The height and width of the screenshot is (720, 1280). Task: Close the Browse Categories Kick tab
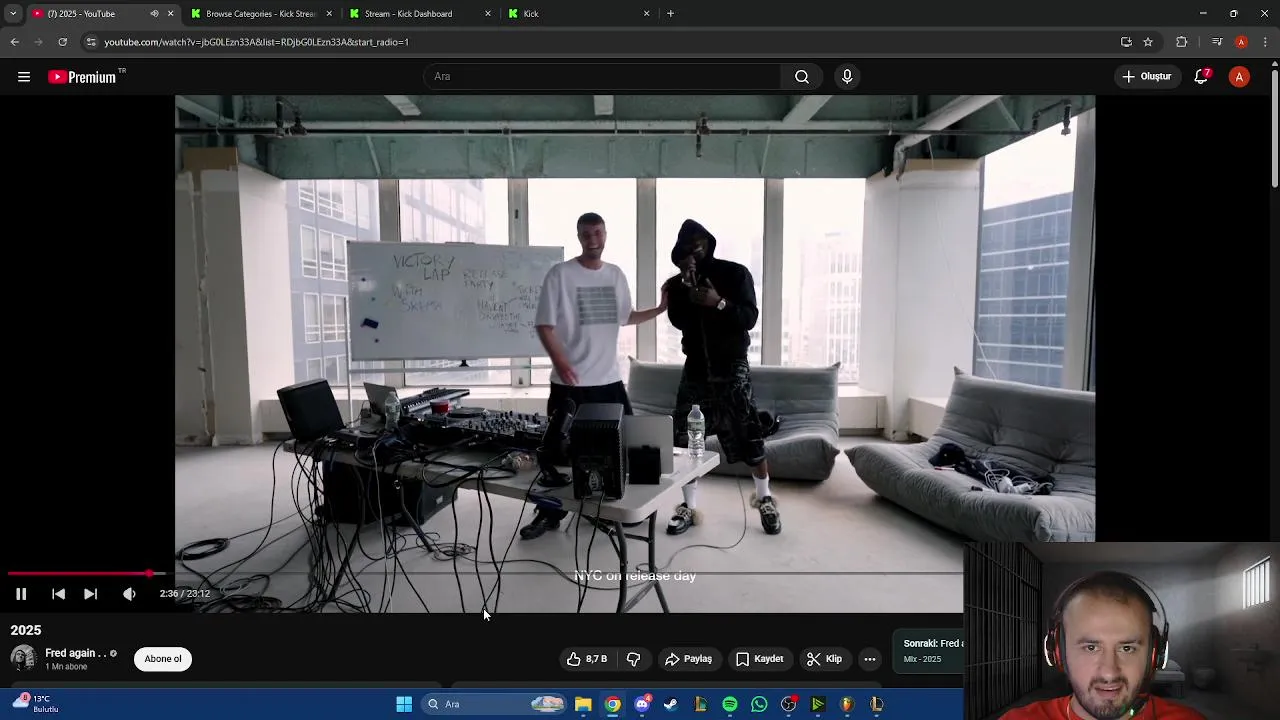(x=329, y=14)
